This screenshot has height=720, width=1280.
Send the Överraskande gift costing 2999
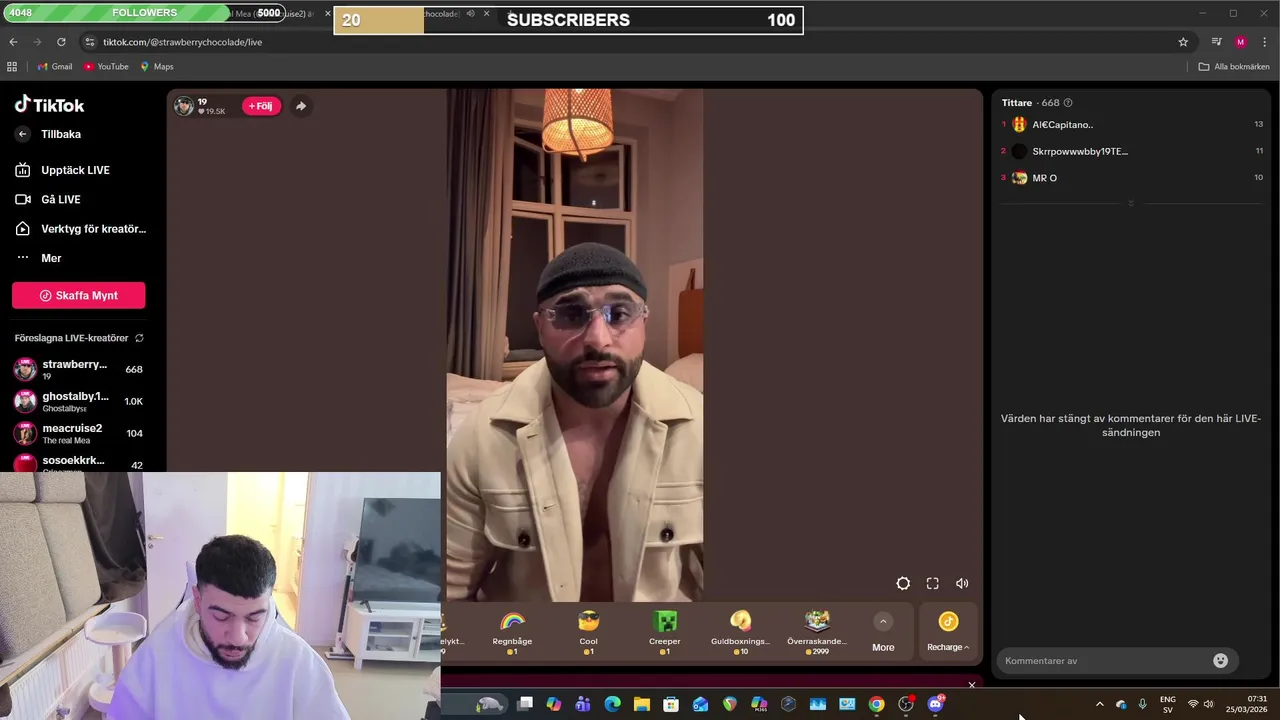(x=817, y=632)
